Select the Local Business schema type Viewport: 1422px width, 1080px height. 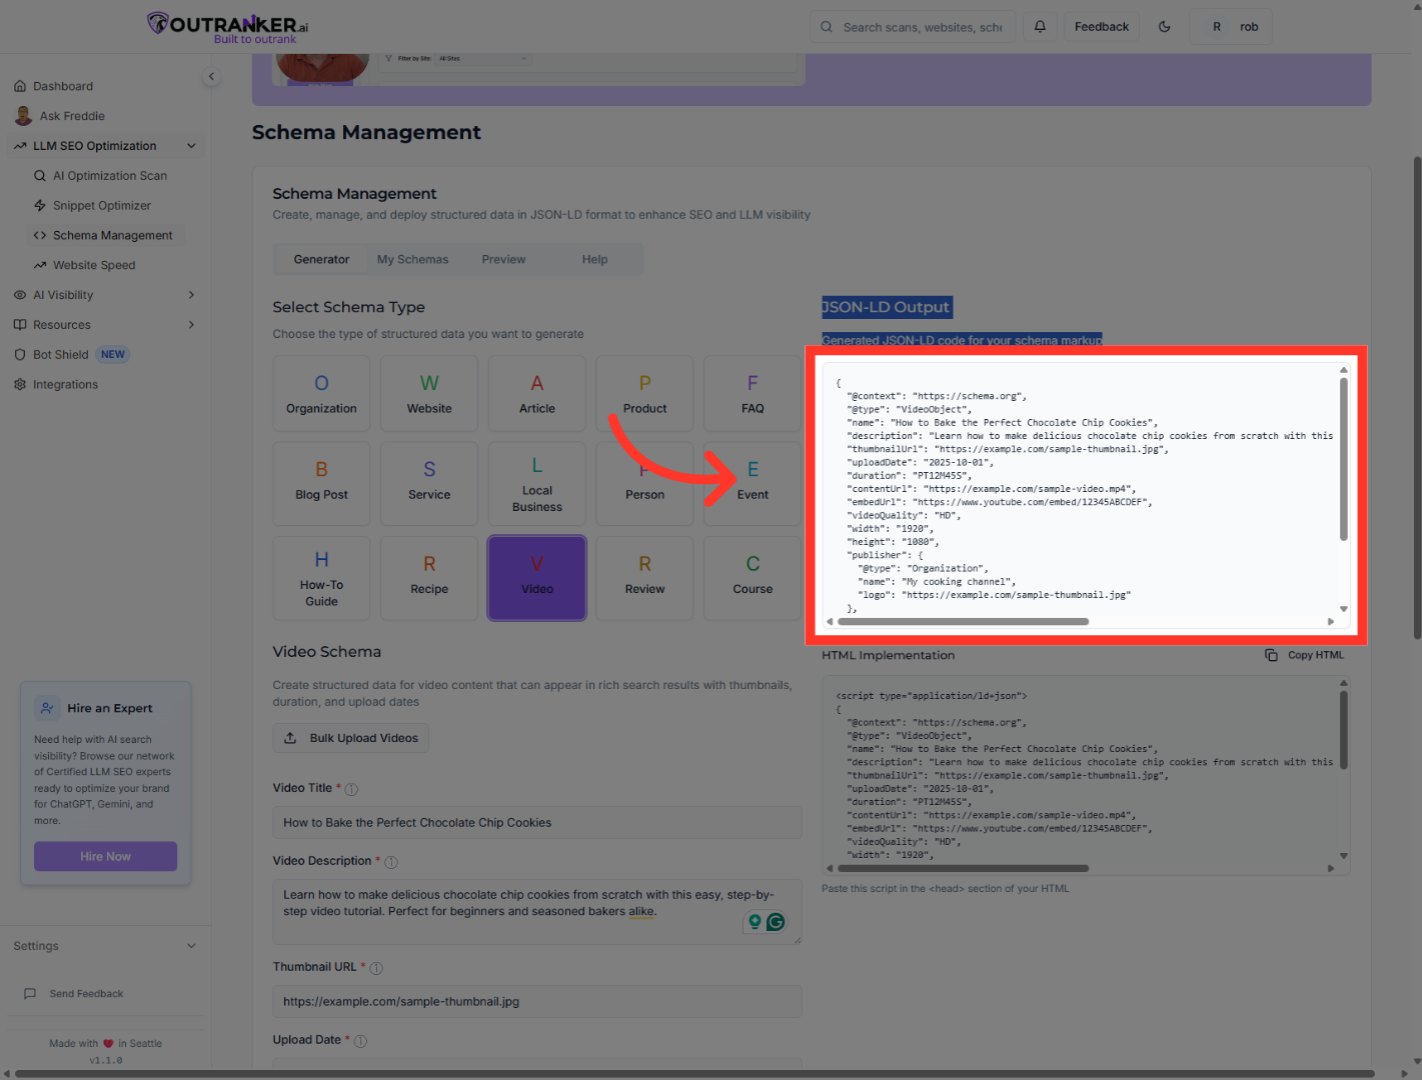pos(536,483)
